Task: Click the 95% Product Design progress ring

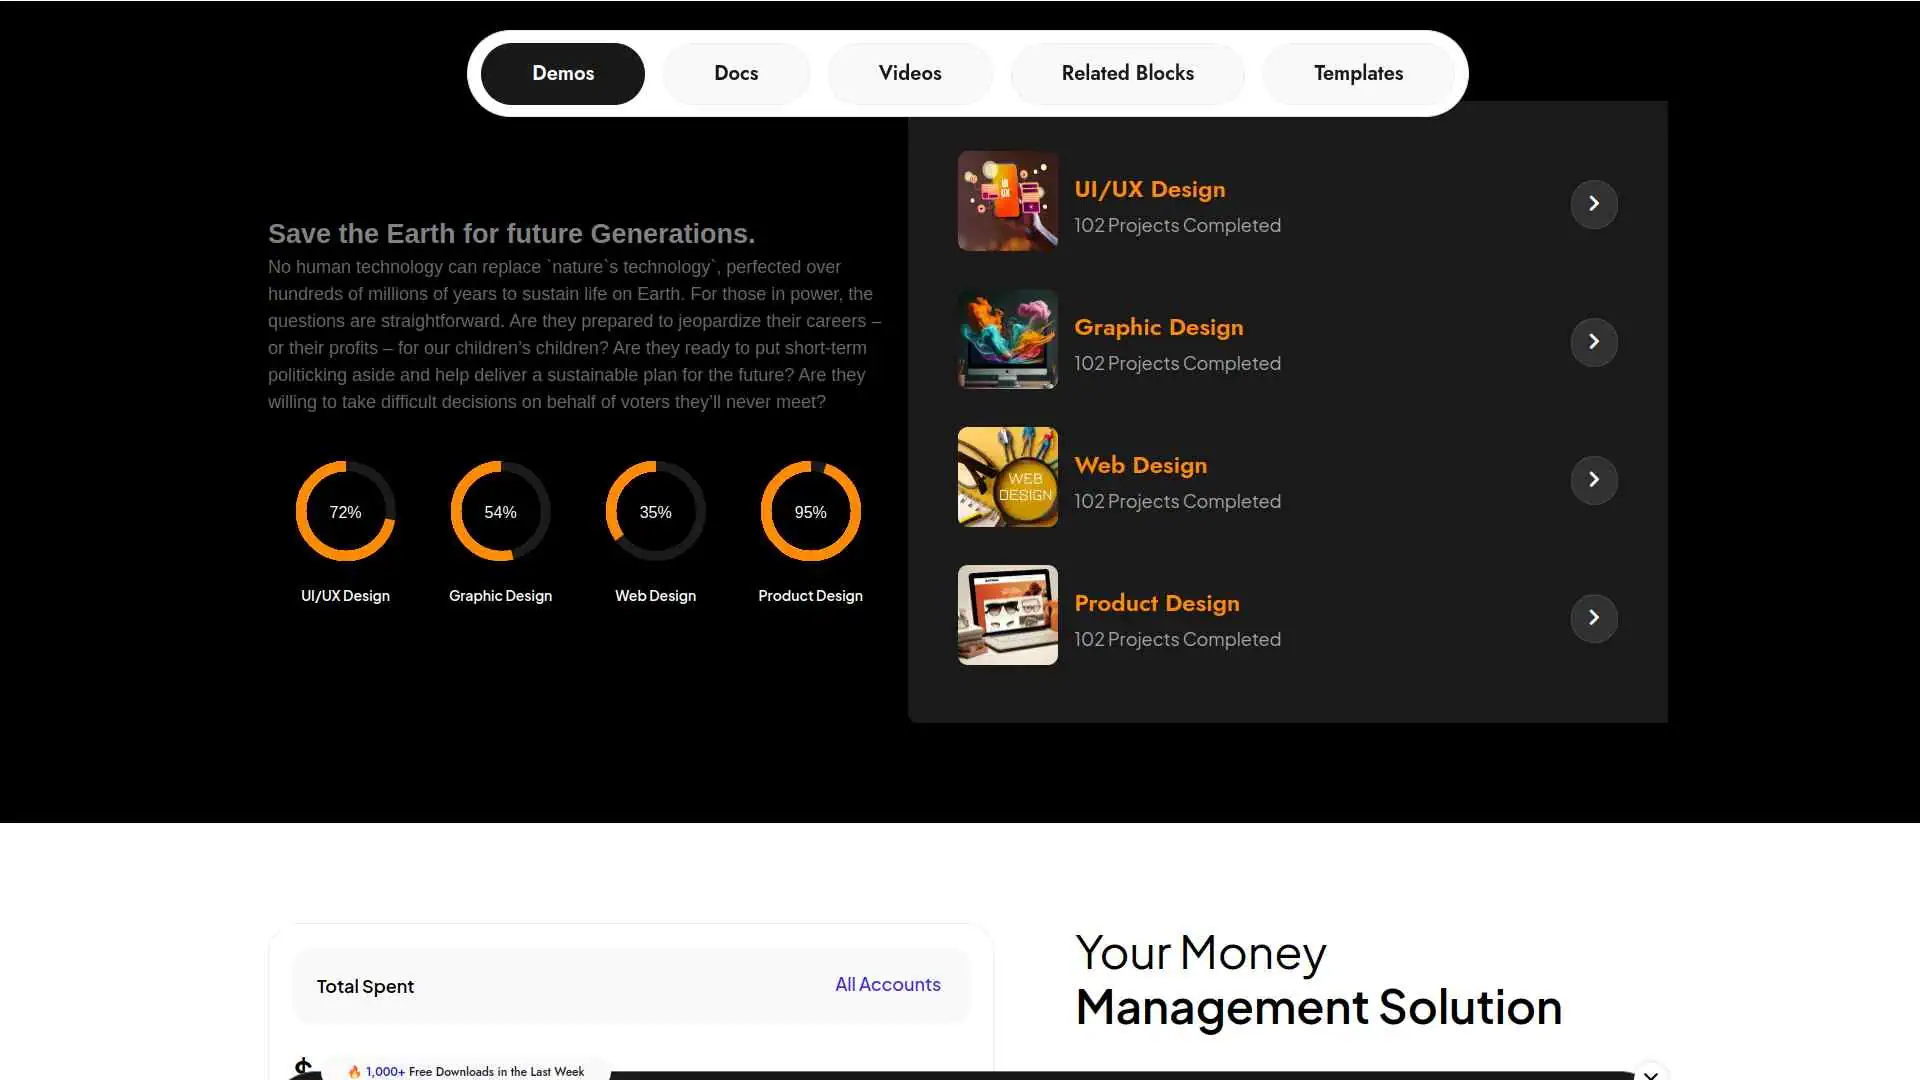Action: pos(810,511)
